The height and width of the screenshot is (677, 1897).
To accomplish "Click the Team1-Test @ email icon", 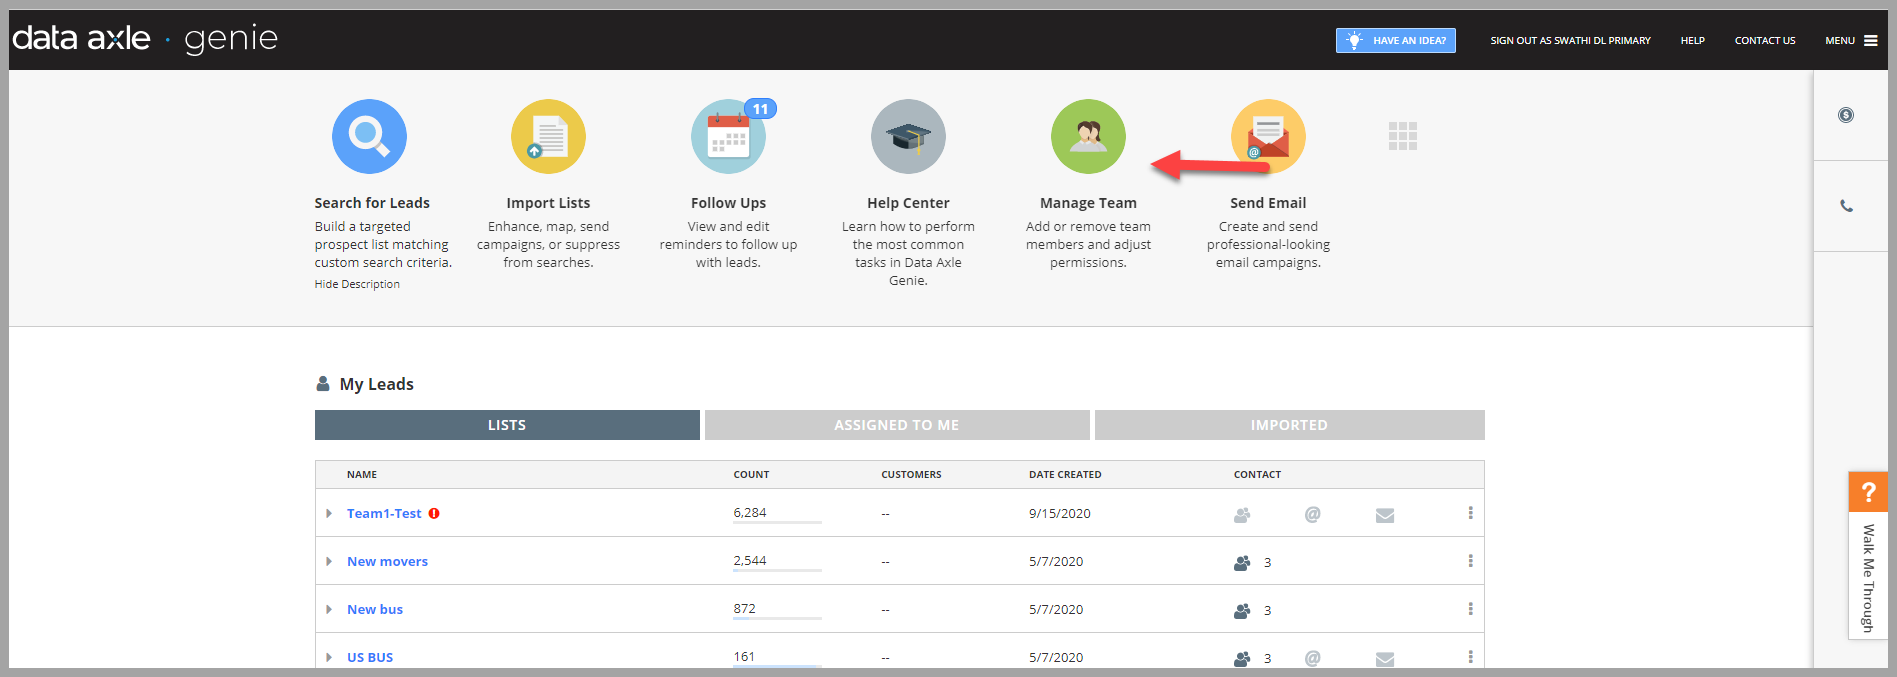I will pyautogui.click(x=1313, y=514).
